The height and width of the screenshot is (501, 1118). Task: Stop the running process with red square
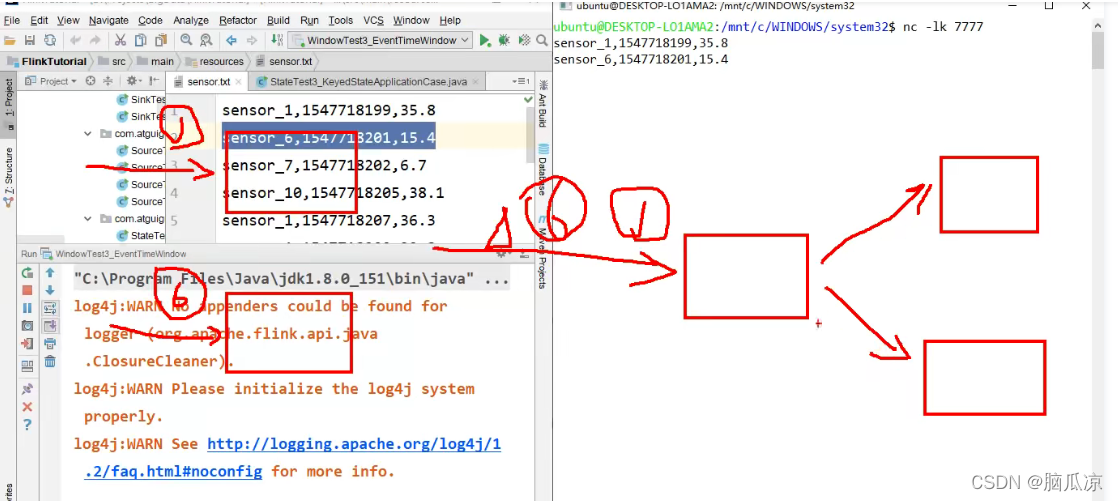tap(27, 290)
